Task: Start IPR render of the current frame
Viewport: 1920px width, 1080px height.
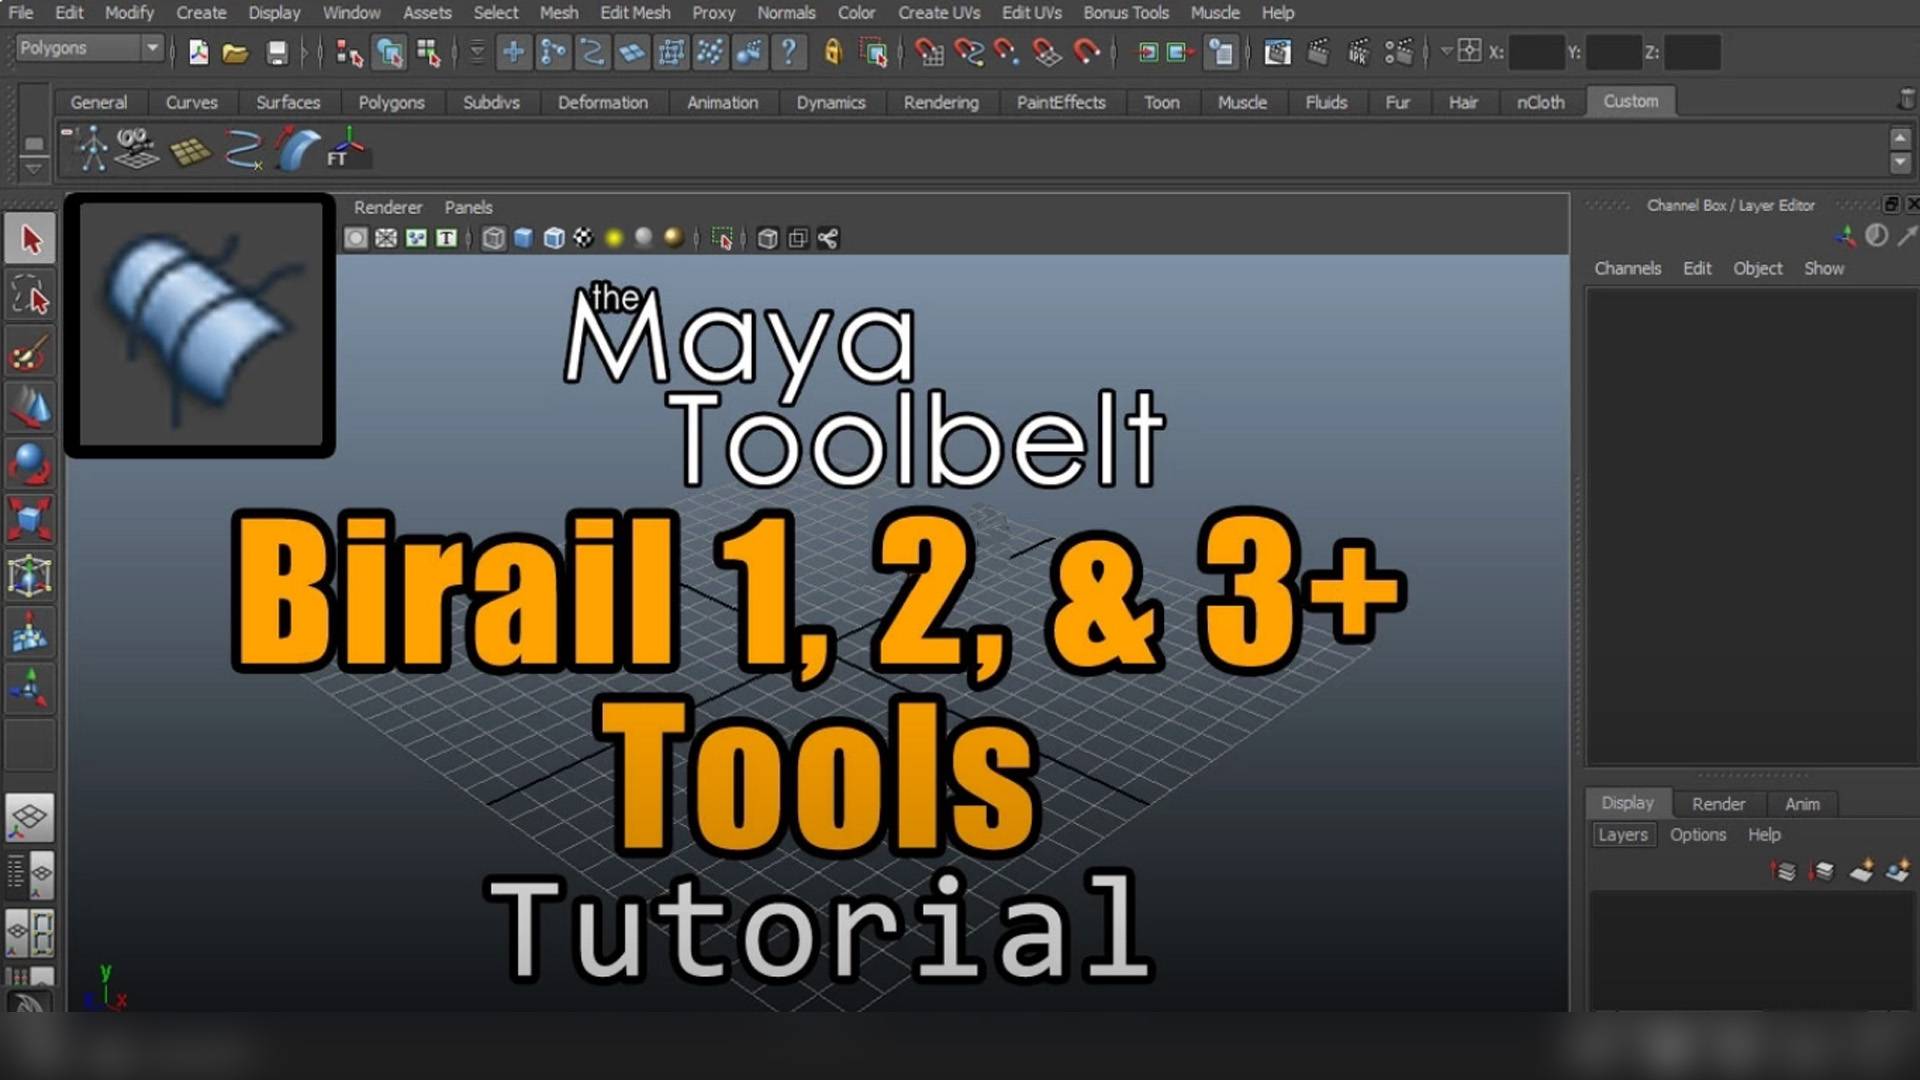Action: tap(1358, 52)
